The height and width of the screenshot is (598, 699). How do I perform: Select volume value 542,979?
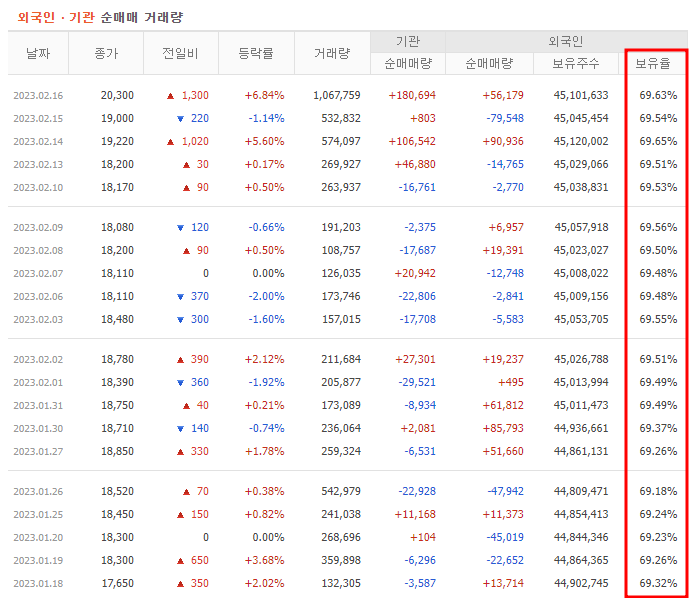341,492
